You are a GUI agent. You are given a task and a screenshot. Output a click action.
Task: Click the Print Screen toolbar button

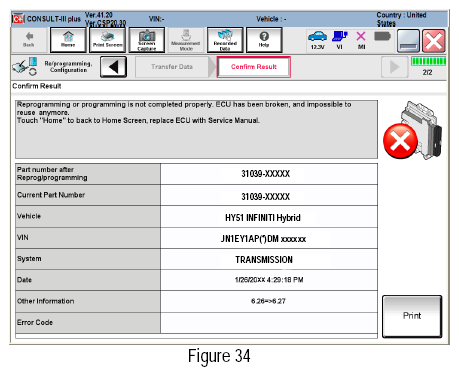(107, 40)
